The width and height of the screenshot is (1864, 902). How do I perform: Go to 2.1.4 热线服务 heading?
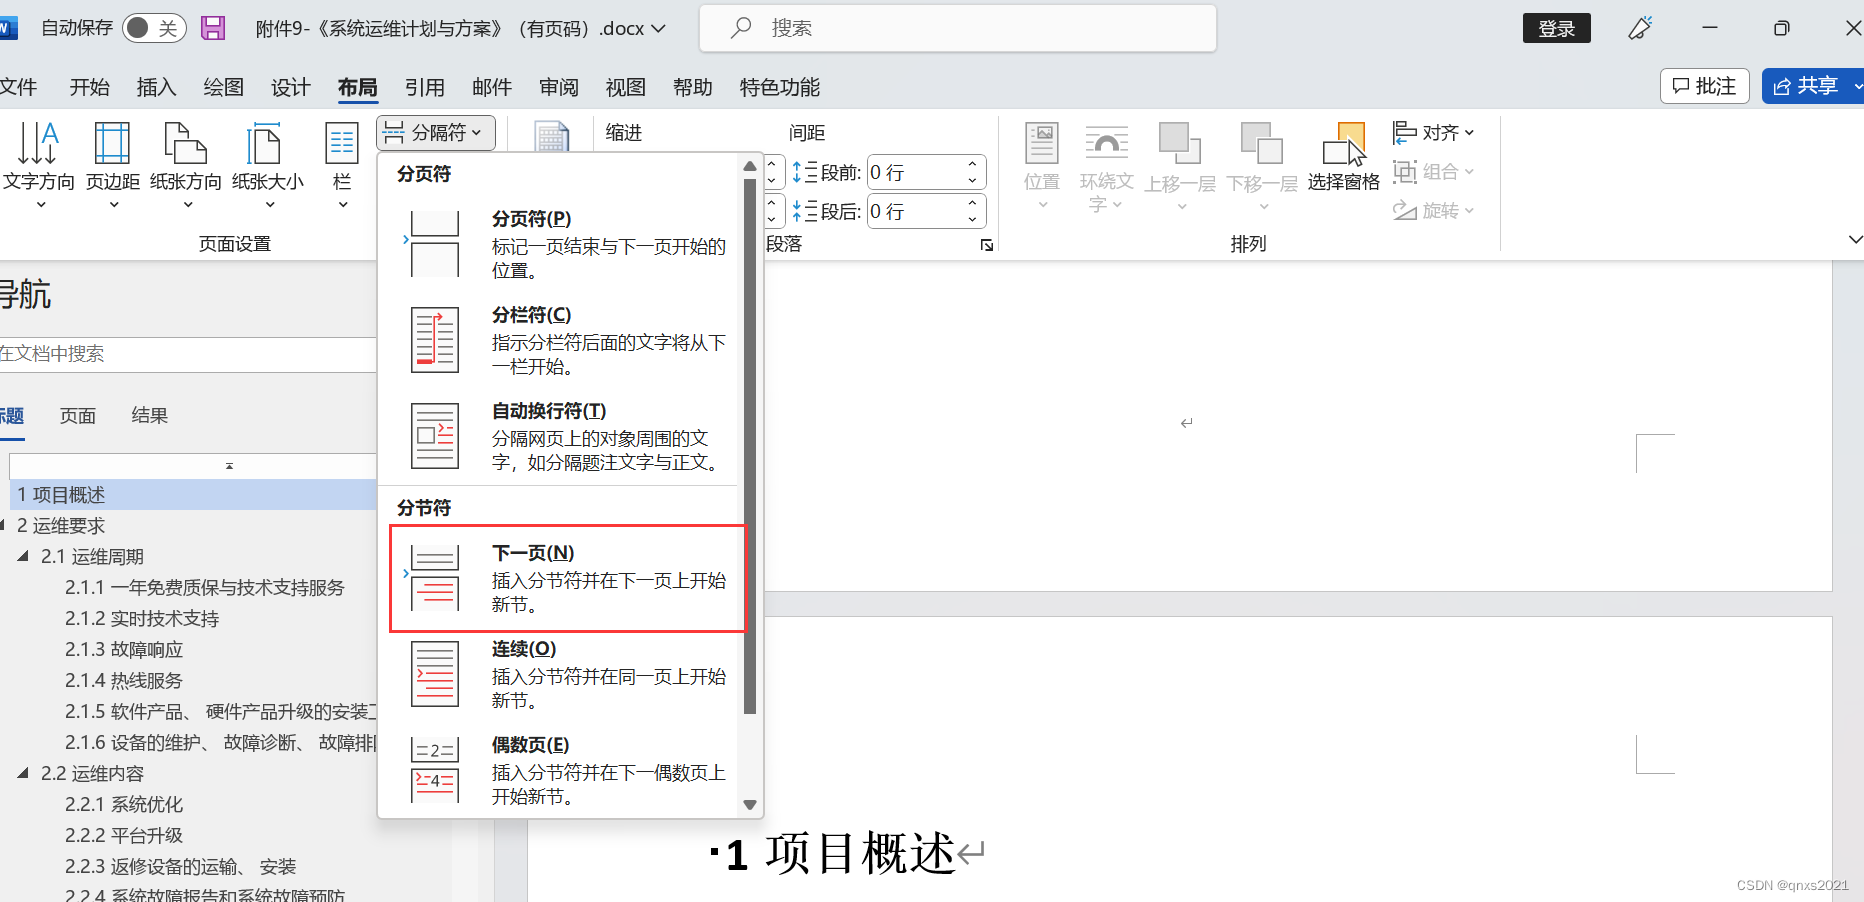[124, 681]
